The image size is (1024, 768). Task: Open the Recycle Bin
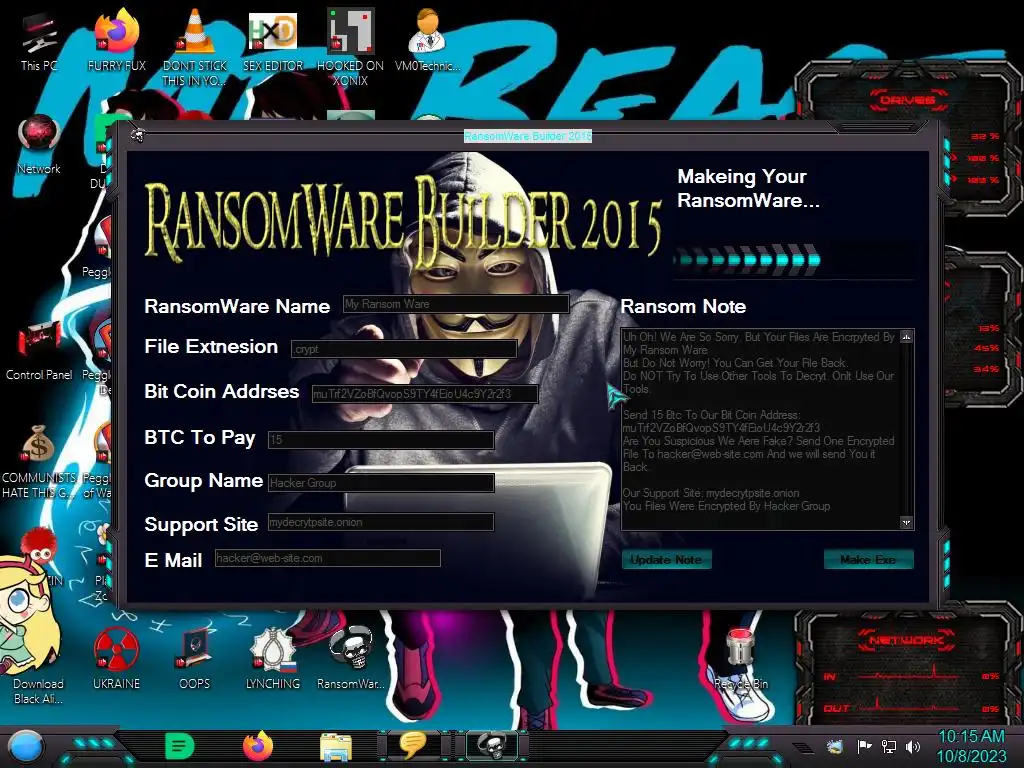coord(741,658)
